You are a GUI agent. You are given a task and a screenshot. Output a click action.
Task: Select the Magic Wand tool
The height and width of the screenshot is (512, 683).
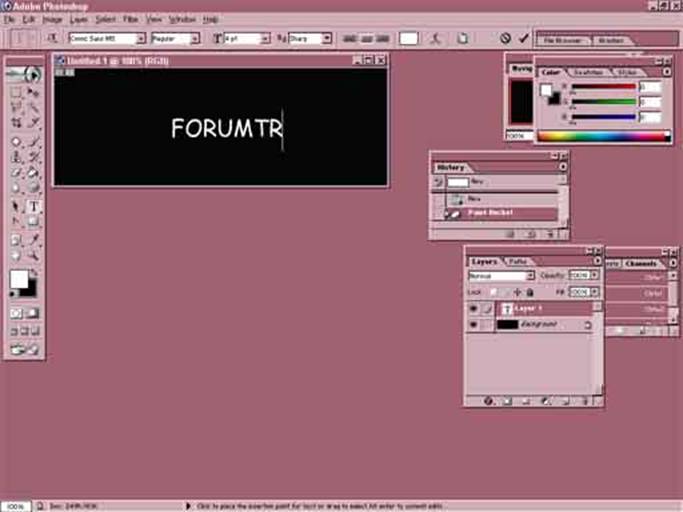[33, 108]
